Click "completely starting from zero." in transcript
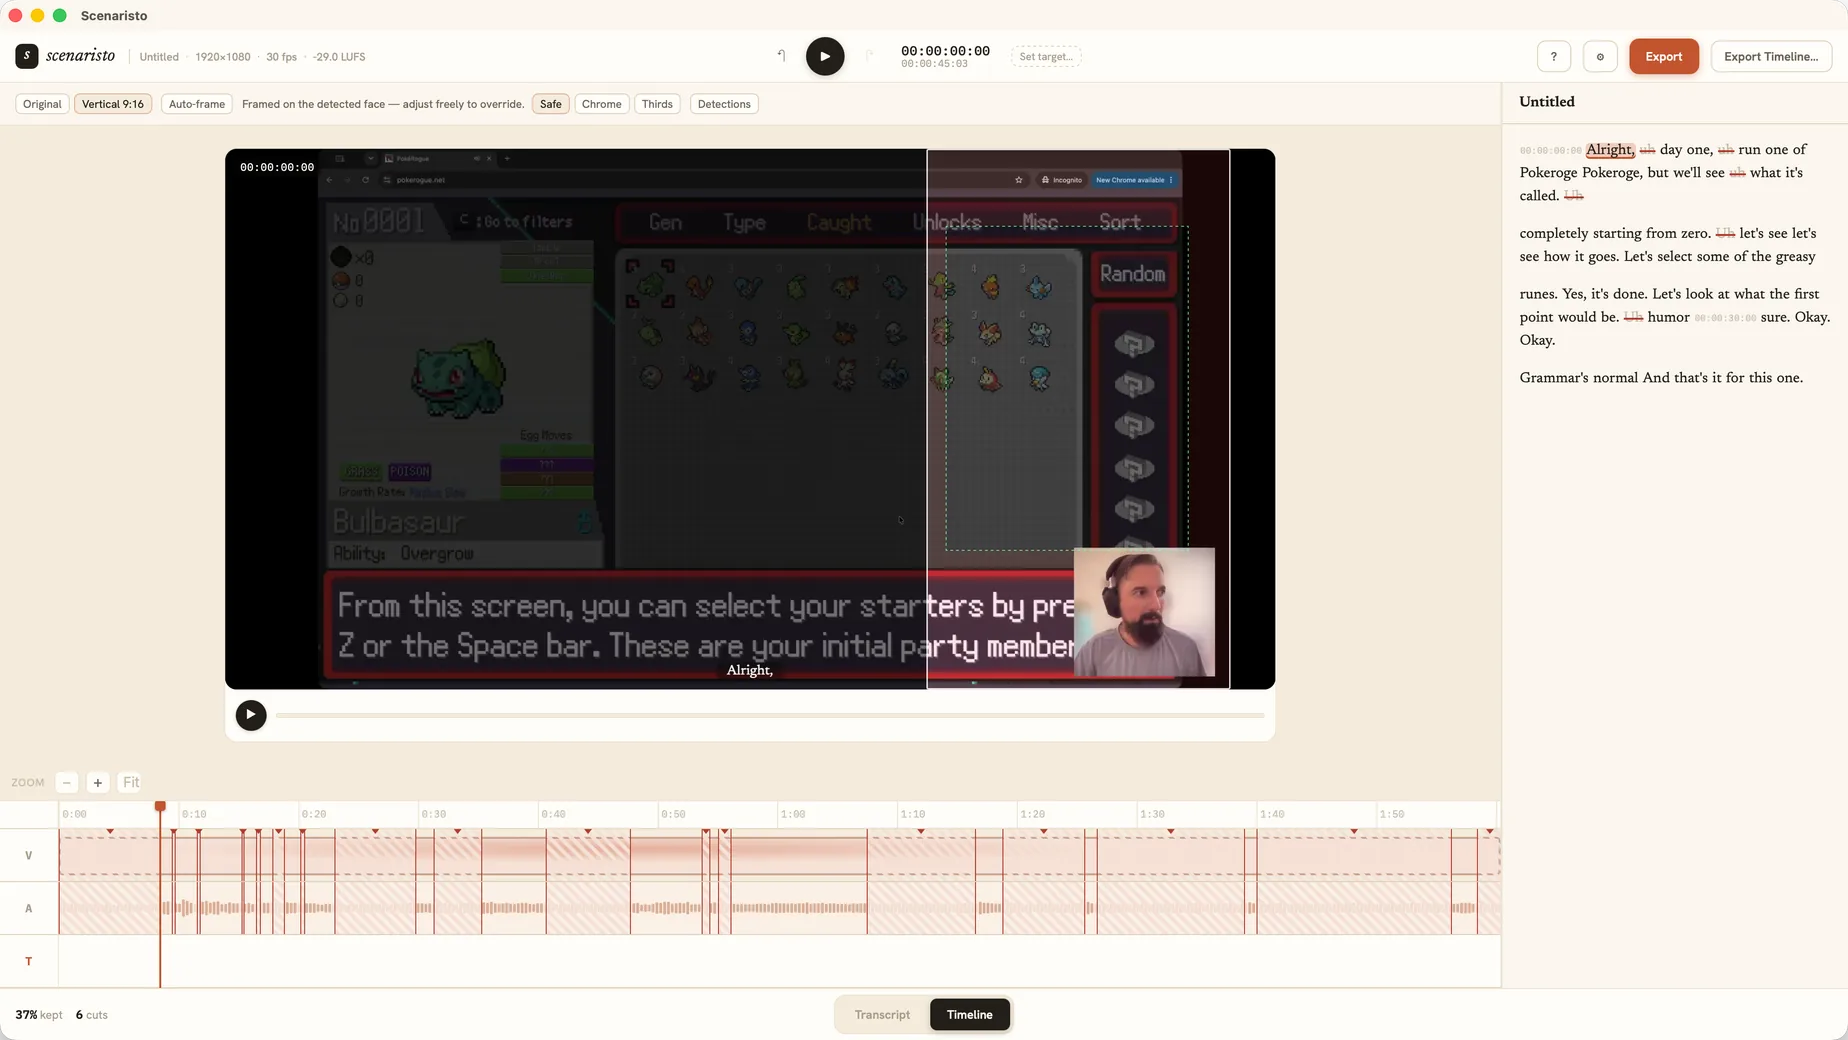 coord(1615,233)
